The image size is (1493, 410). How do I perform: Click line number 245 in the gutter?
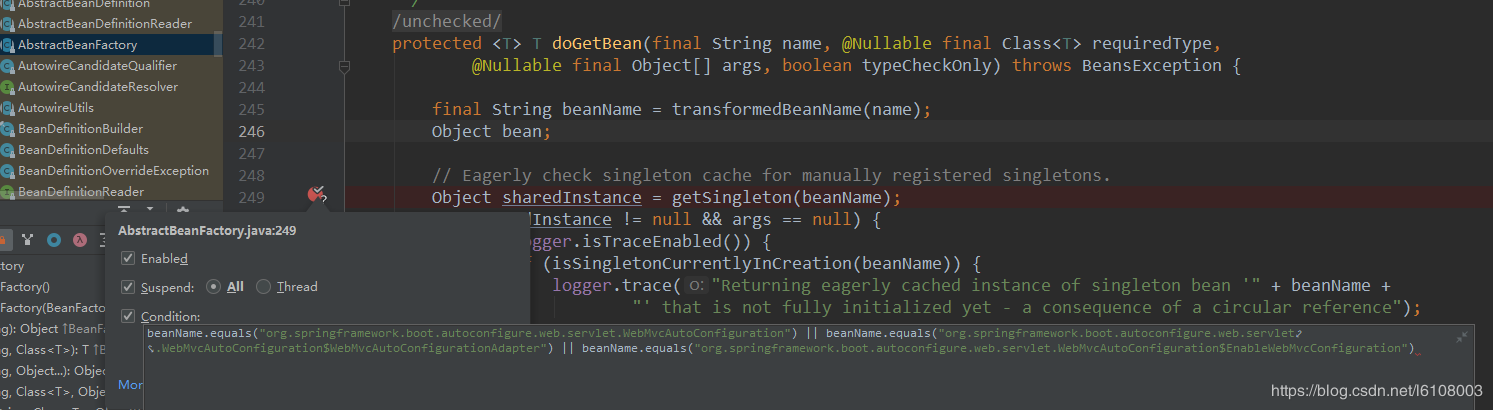click(252, 109)
